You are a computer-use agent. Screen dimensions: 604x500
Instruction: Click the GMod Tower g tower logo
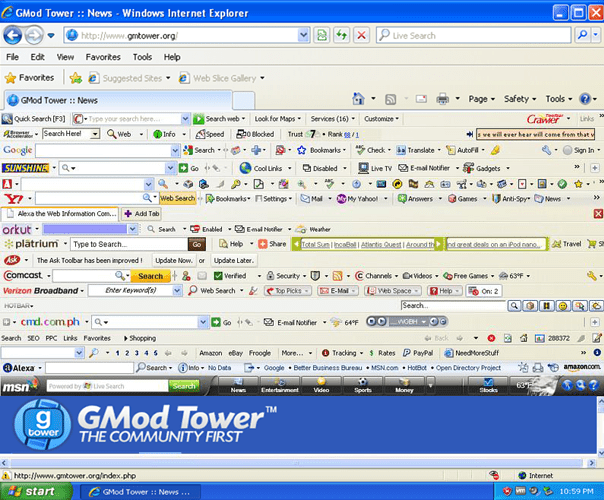pos(42,424)
